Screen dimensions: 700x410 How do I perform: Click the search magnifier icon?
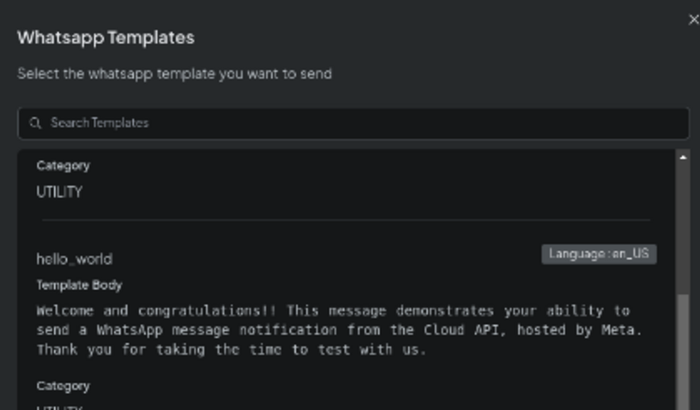pyautogui.click(x=36, y=123)
